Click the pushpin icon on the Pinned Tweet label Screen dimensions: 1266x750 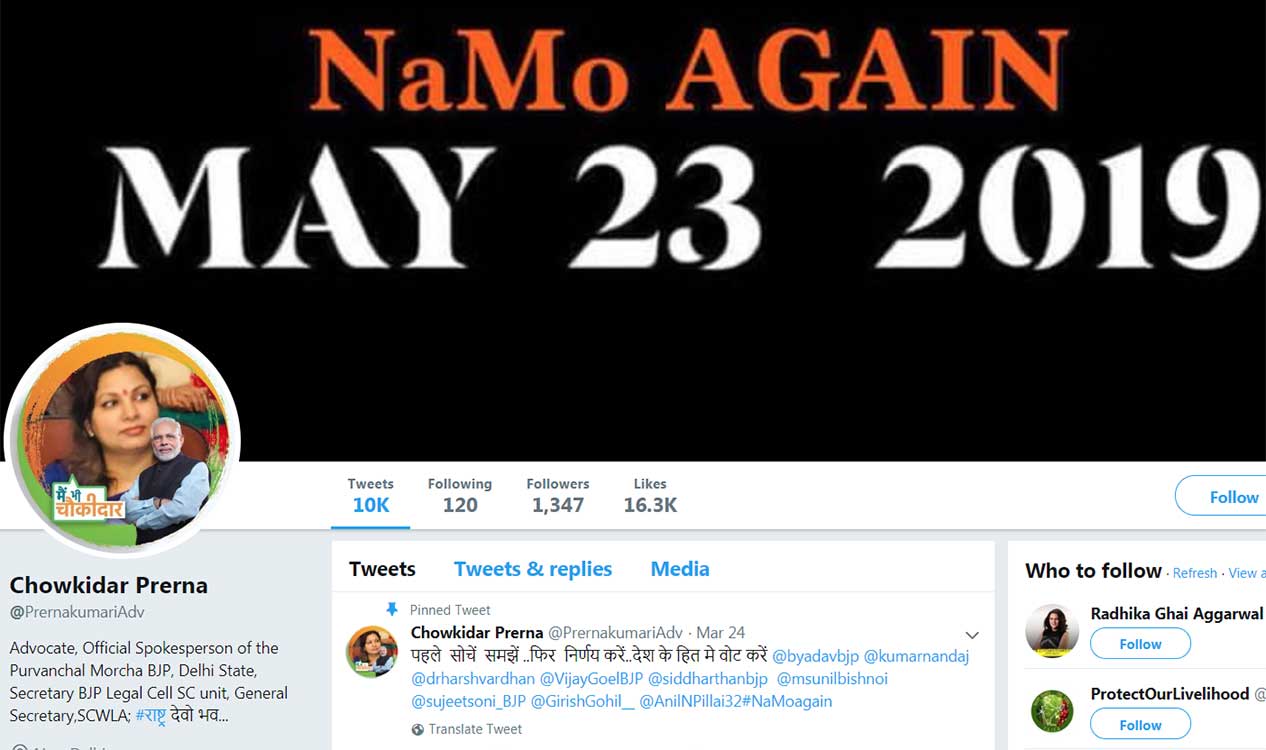click(392, 609)
